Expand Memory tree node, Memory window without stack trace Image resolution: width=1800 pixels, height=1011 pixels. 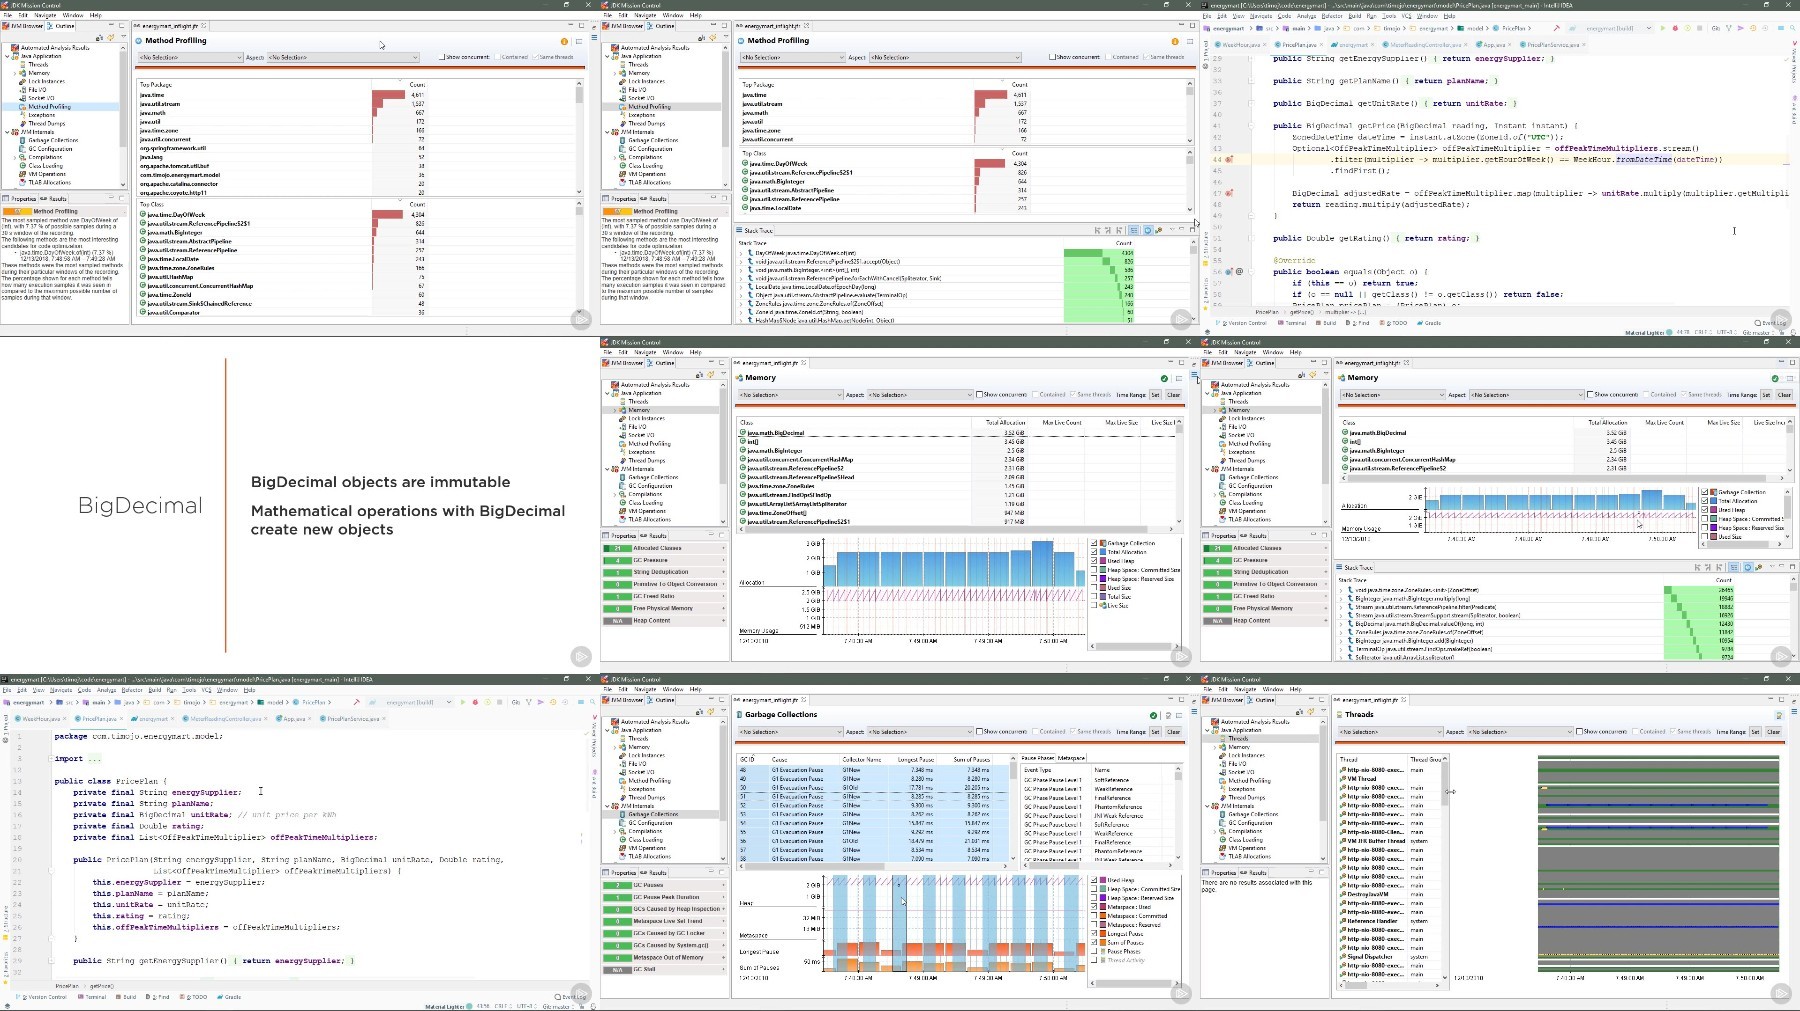(x=615, y=410)
